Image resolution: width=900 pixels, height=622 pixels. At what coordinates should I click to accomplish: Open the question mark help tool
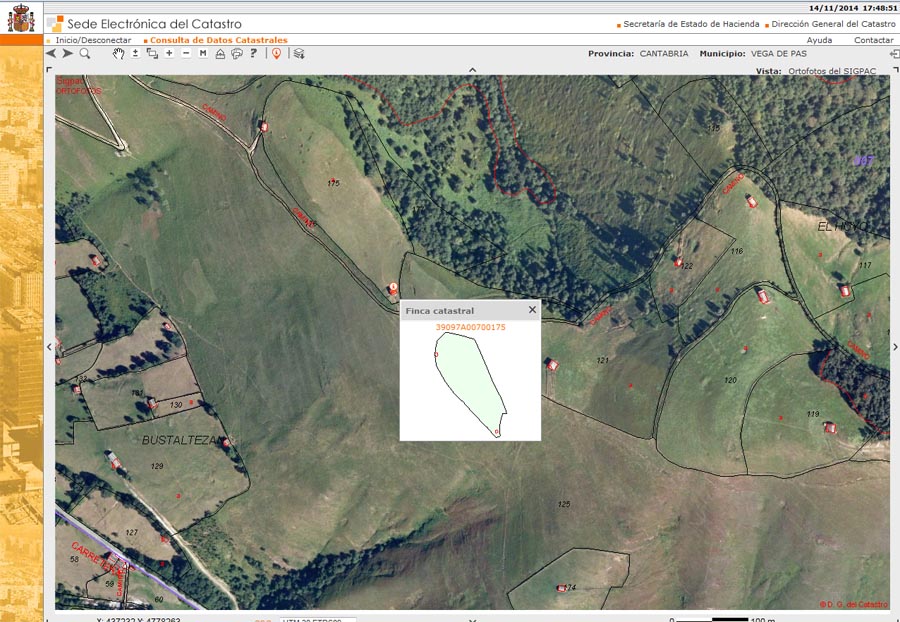coord(253,53)
